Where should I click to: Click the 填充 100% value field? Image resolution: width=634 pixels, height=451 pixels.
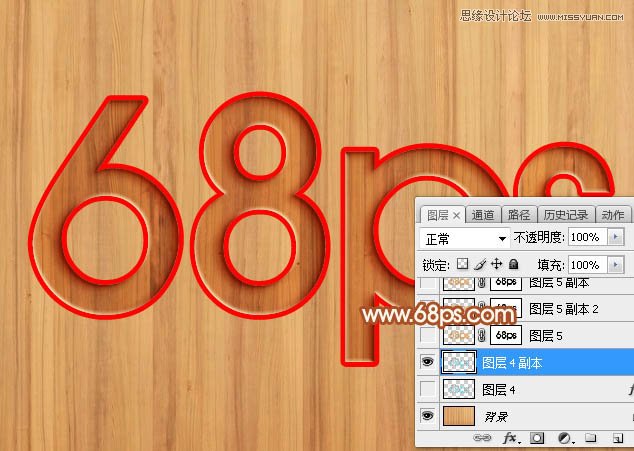588,265
